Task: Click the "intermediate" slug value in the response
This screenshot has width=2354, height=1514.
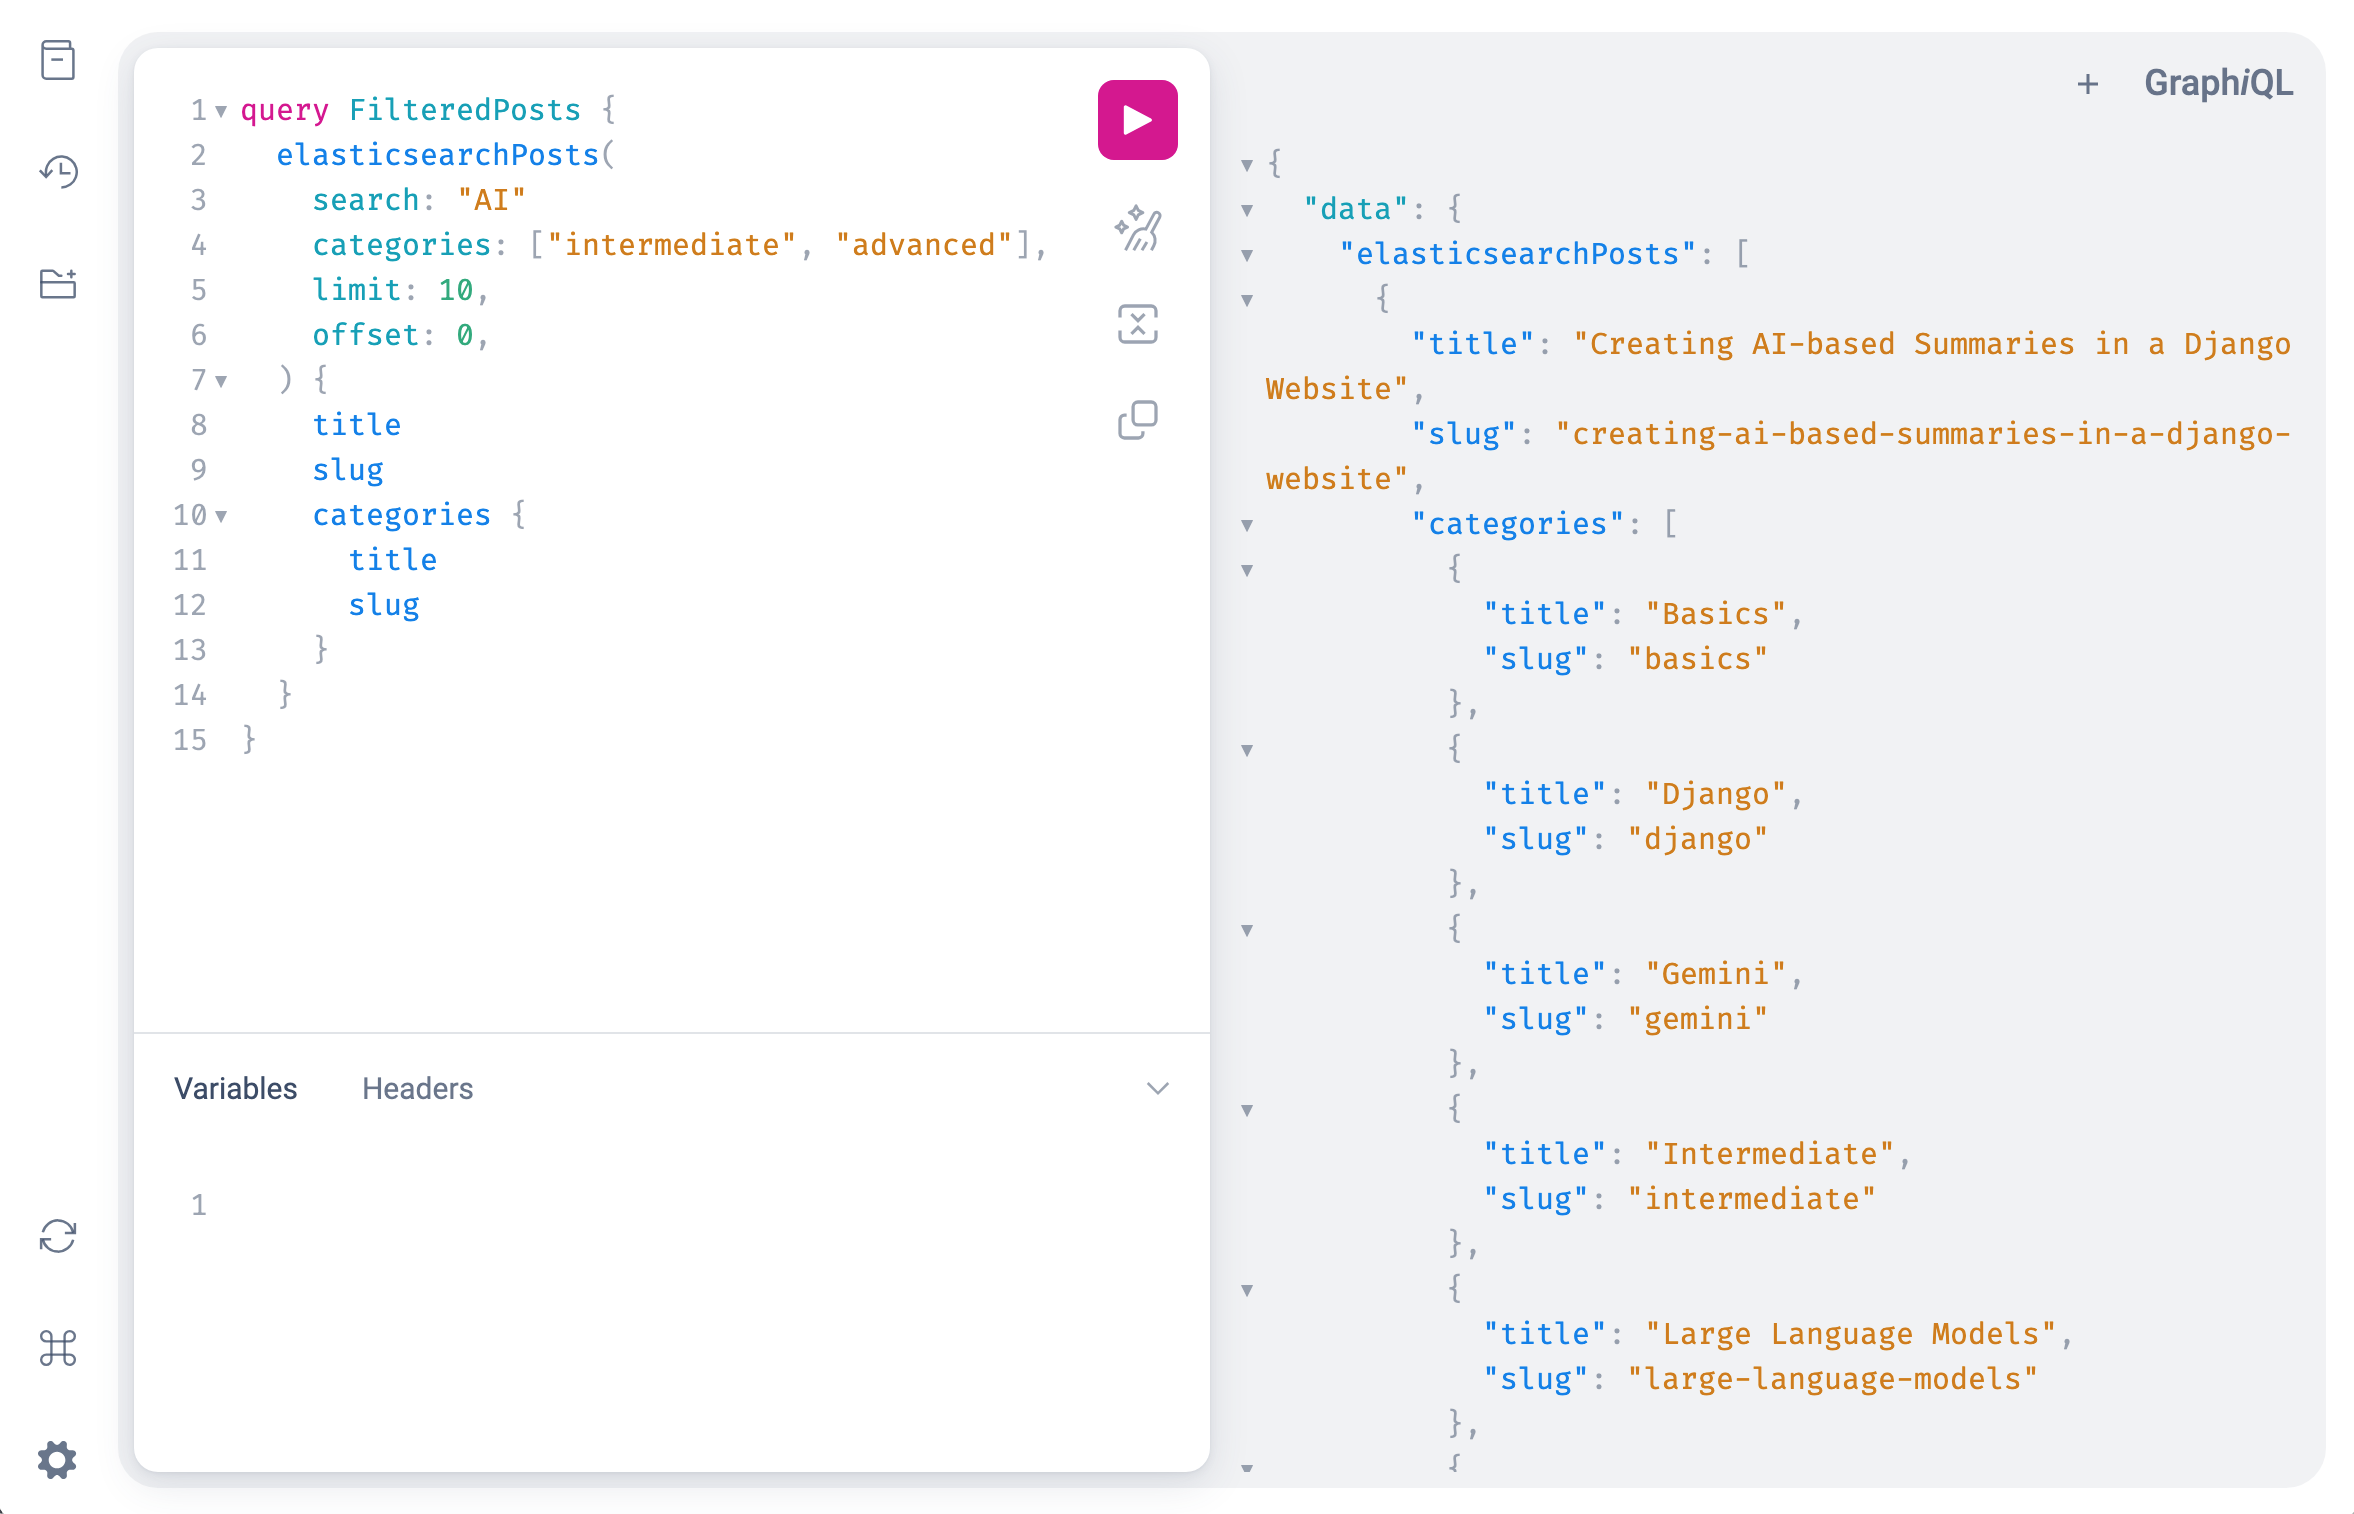Action: click(1752, 1199)
